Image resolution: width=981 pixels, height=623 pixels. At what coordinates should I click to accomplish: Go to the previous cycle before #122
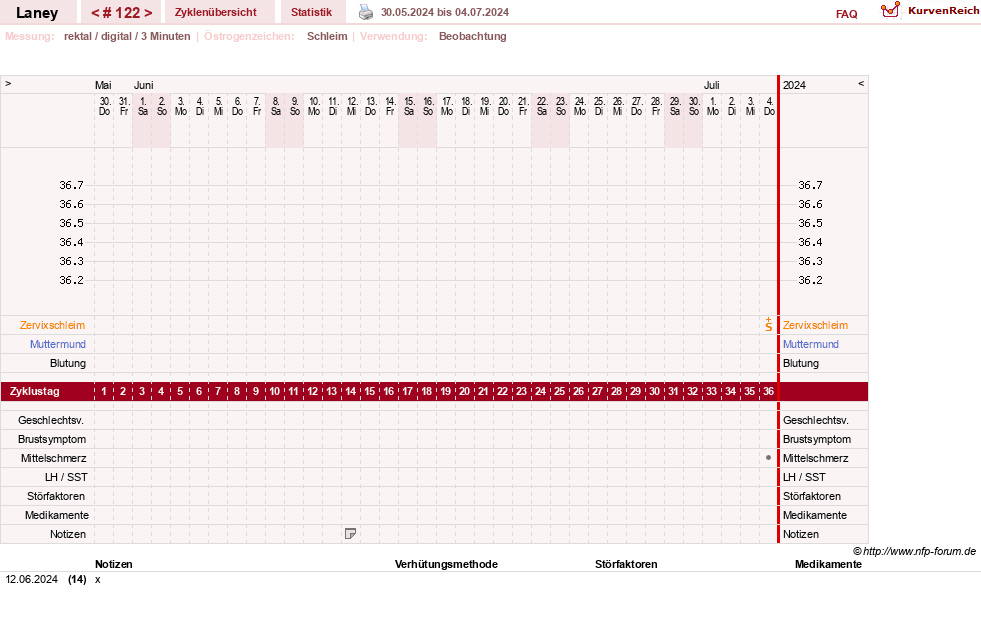pos(95,13)
